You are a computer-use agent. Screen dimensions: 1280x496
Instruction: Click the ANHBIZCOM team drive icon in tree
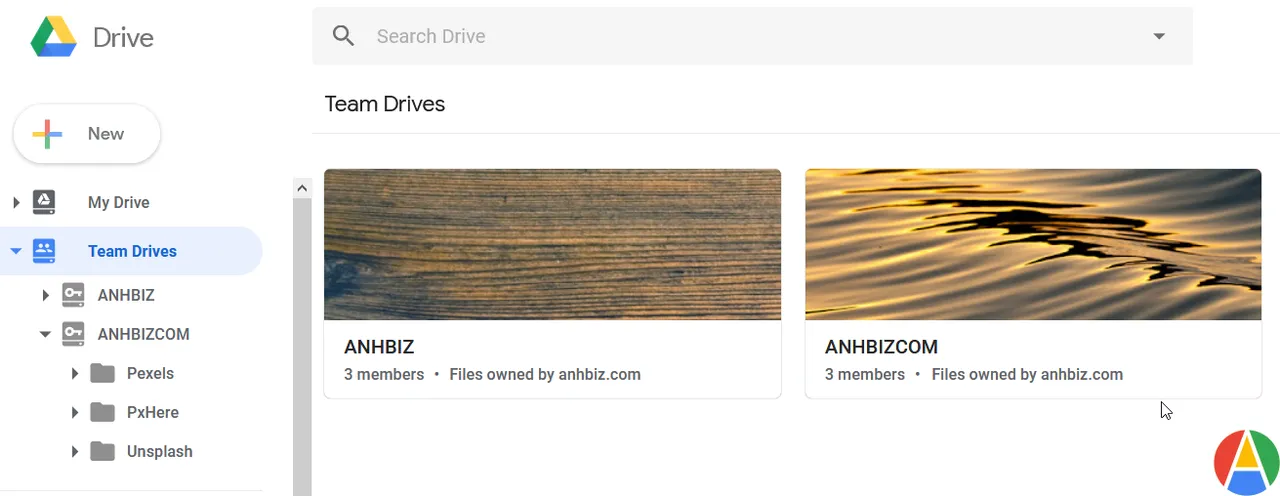click(73, 334)
